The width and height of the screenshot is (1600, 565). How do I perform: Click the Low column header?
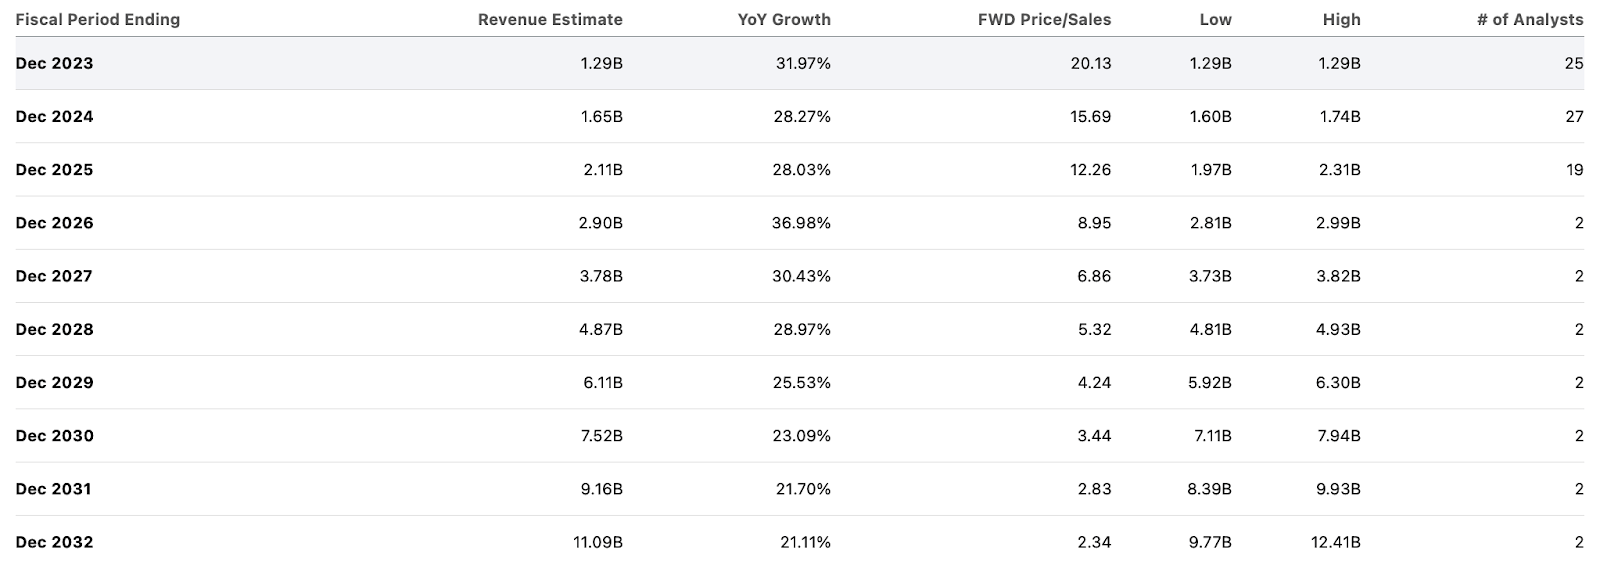coord(1216,19)
